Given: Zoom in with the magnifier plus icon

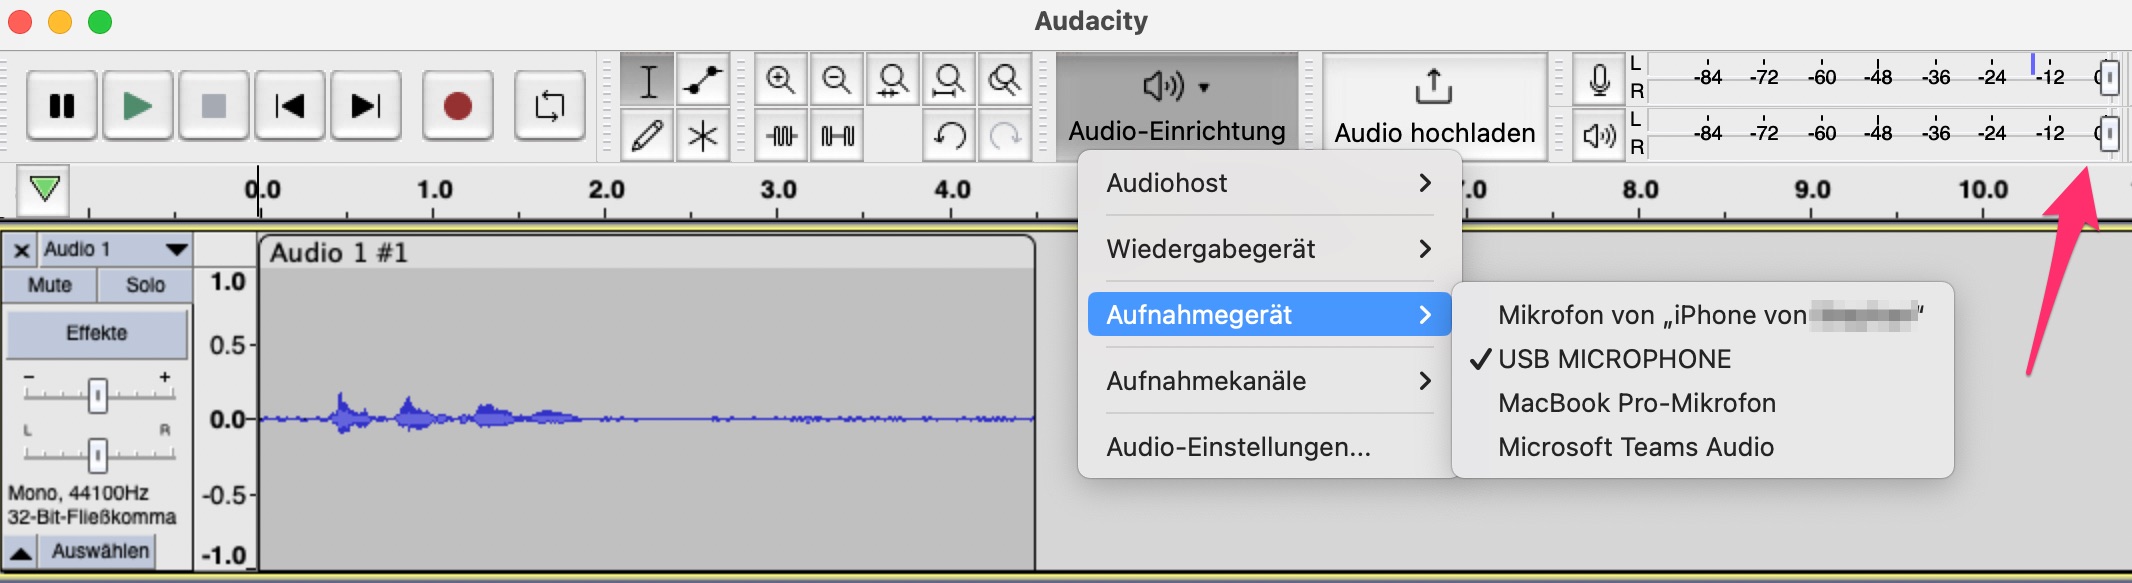Looking at the screenshot, I should (781, 80).
